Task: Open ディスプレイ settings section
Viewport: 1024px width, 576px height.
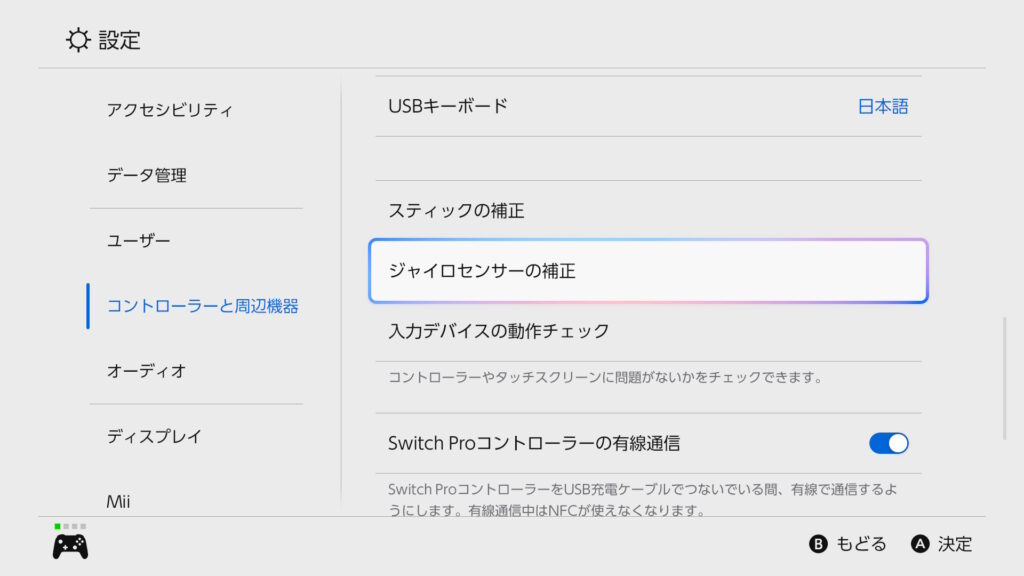Action: tap(155, 436)
